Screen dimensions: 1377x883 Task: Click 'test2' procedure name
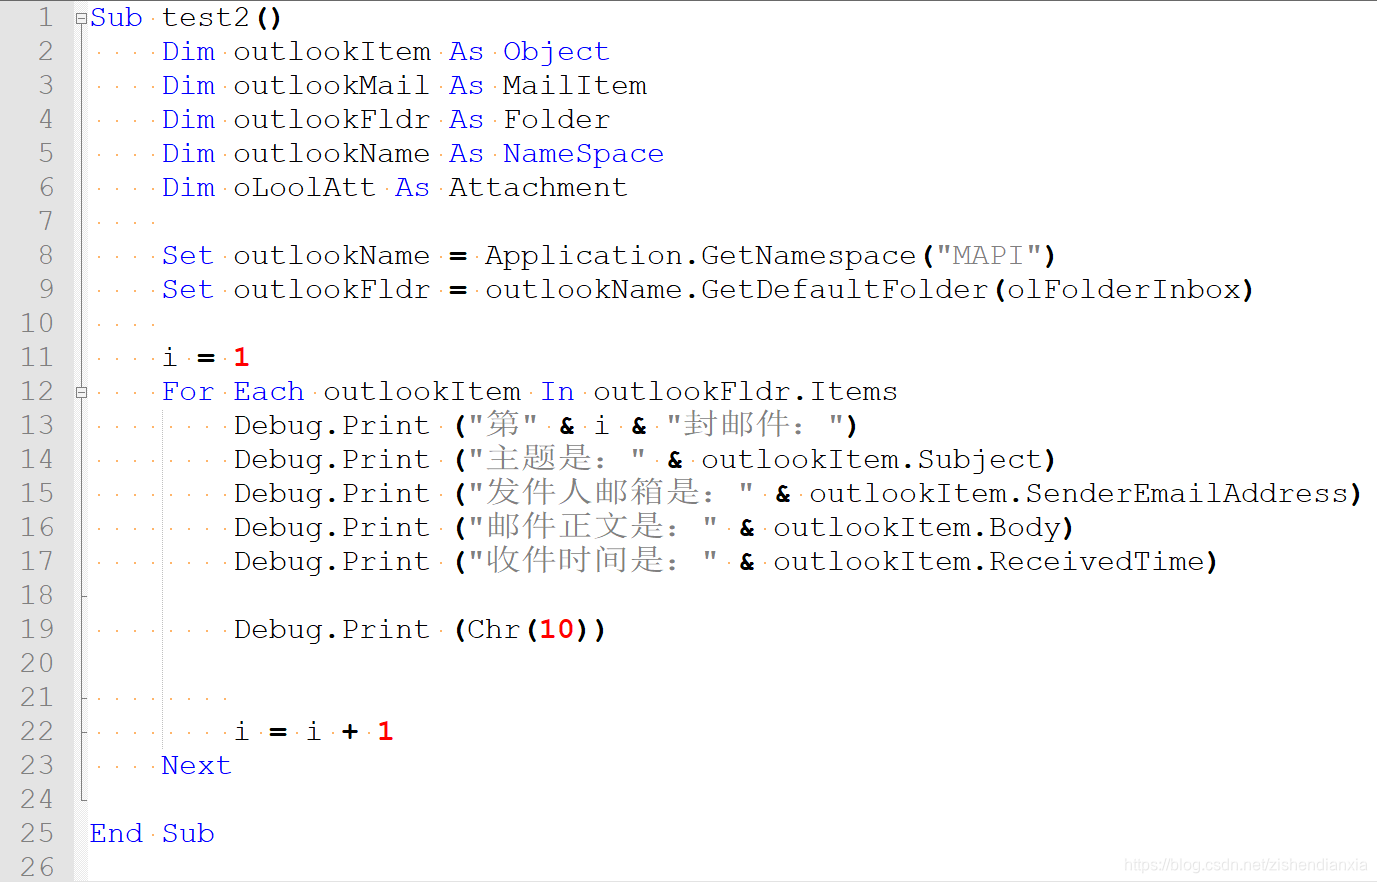click(x=206, y=18)
